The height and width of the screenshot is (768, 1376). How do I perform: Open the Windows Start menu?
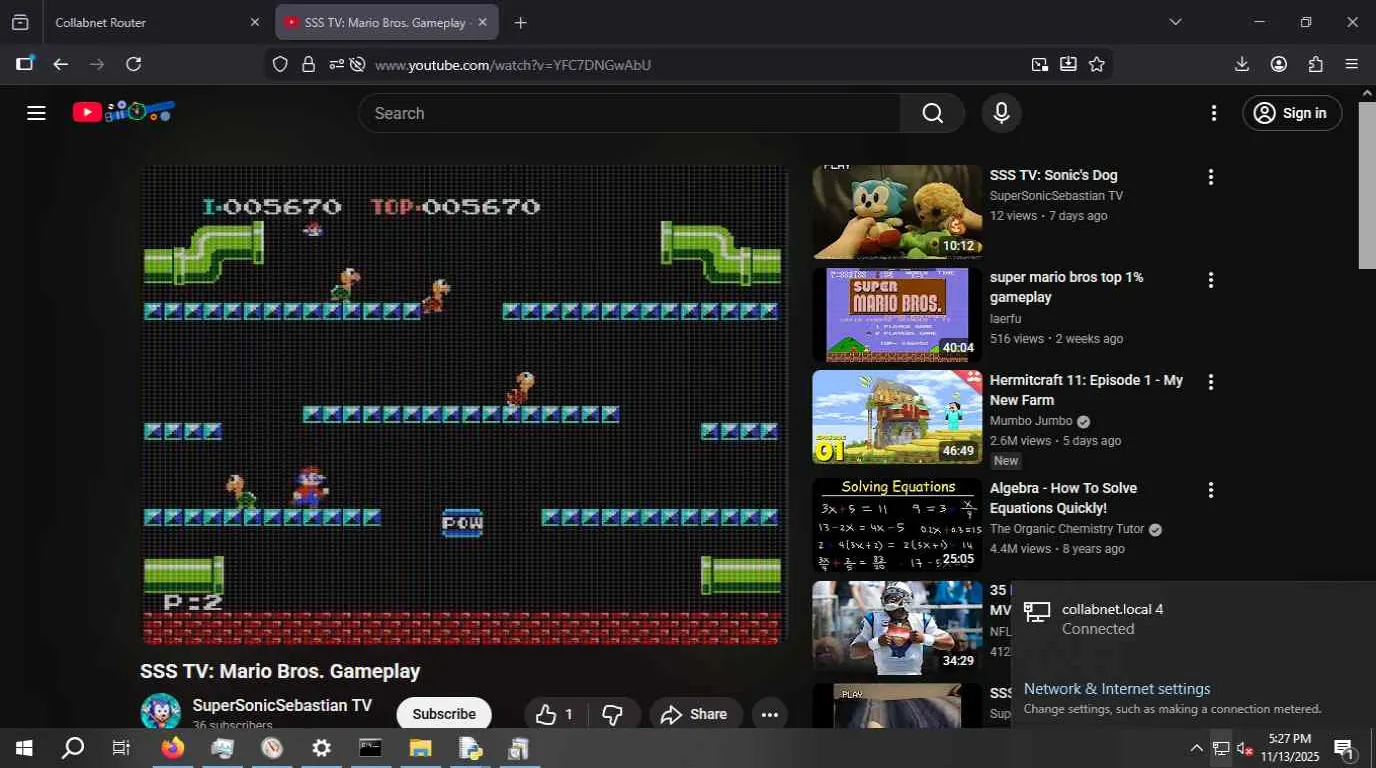point(24,748)
